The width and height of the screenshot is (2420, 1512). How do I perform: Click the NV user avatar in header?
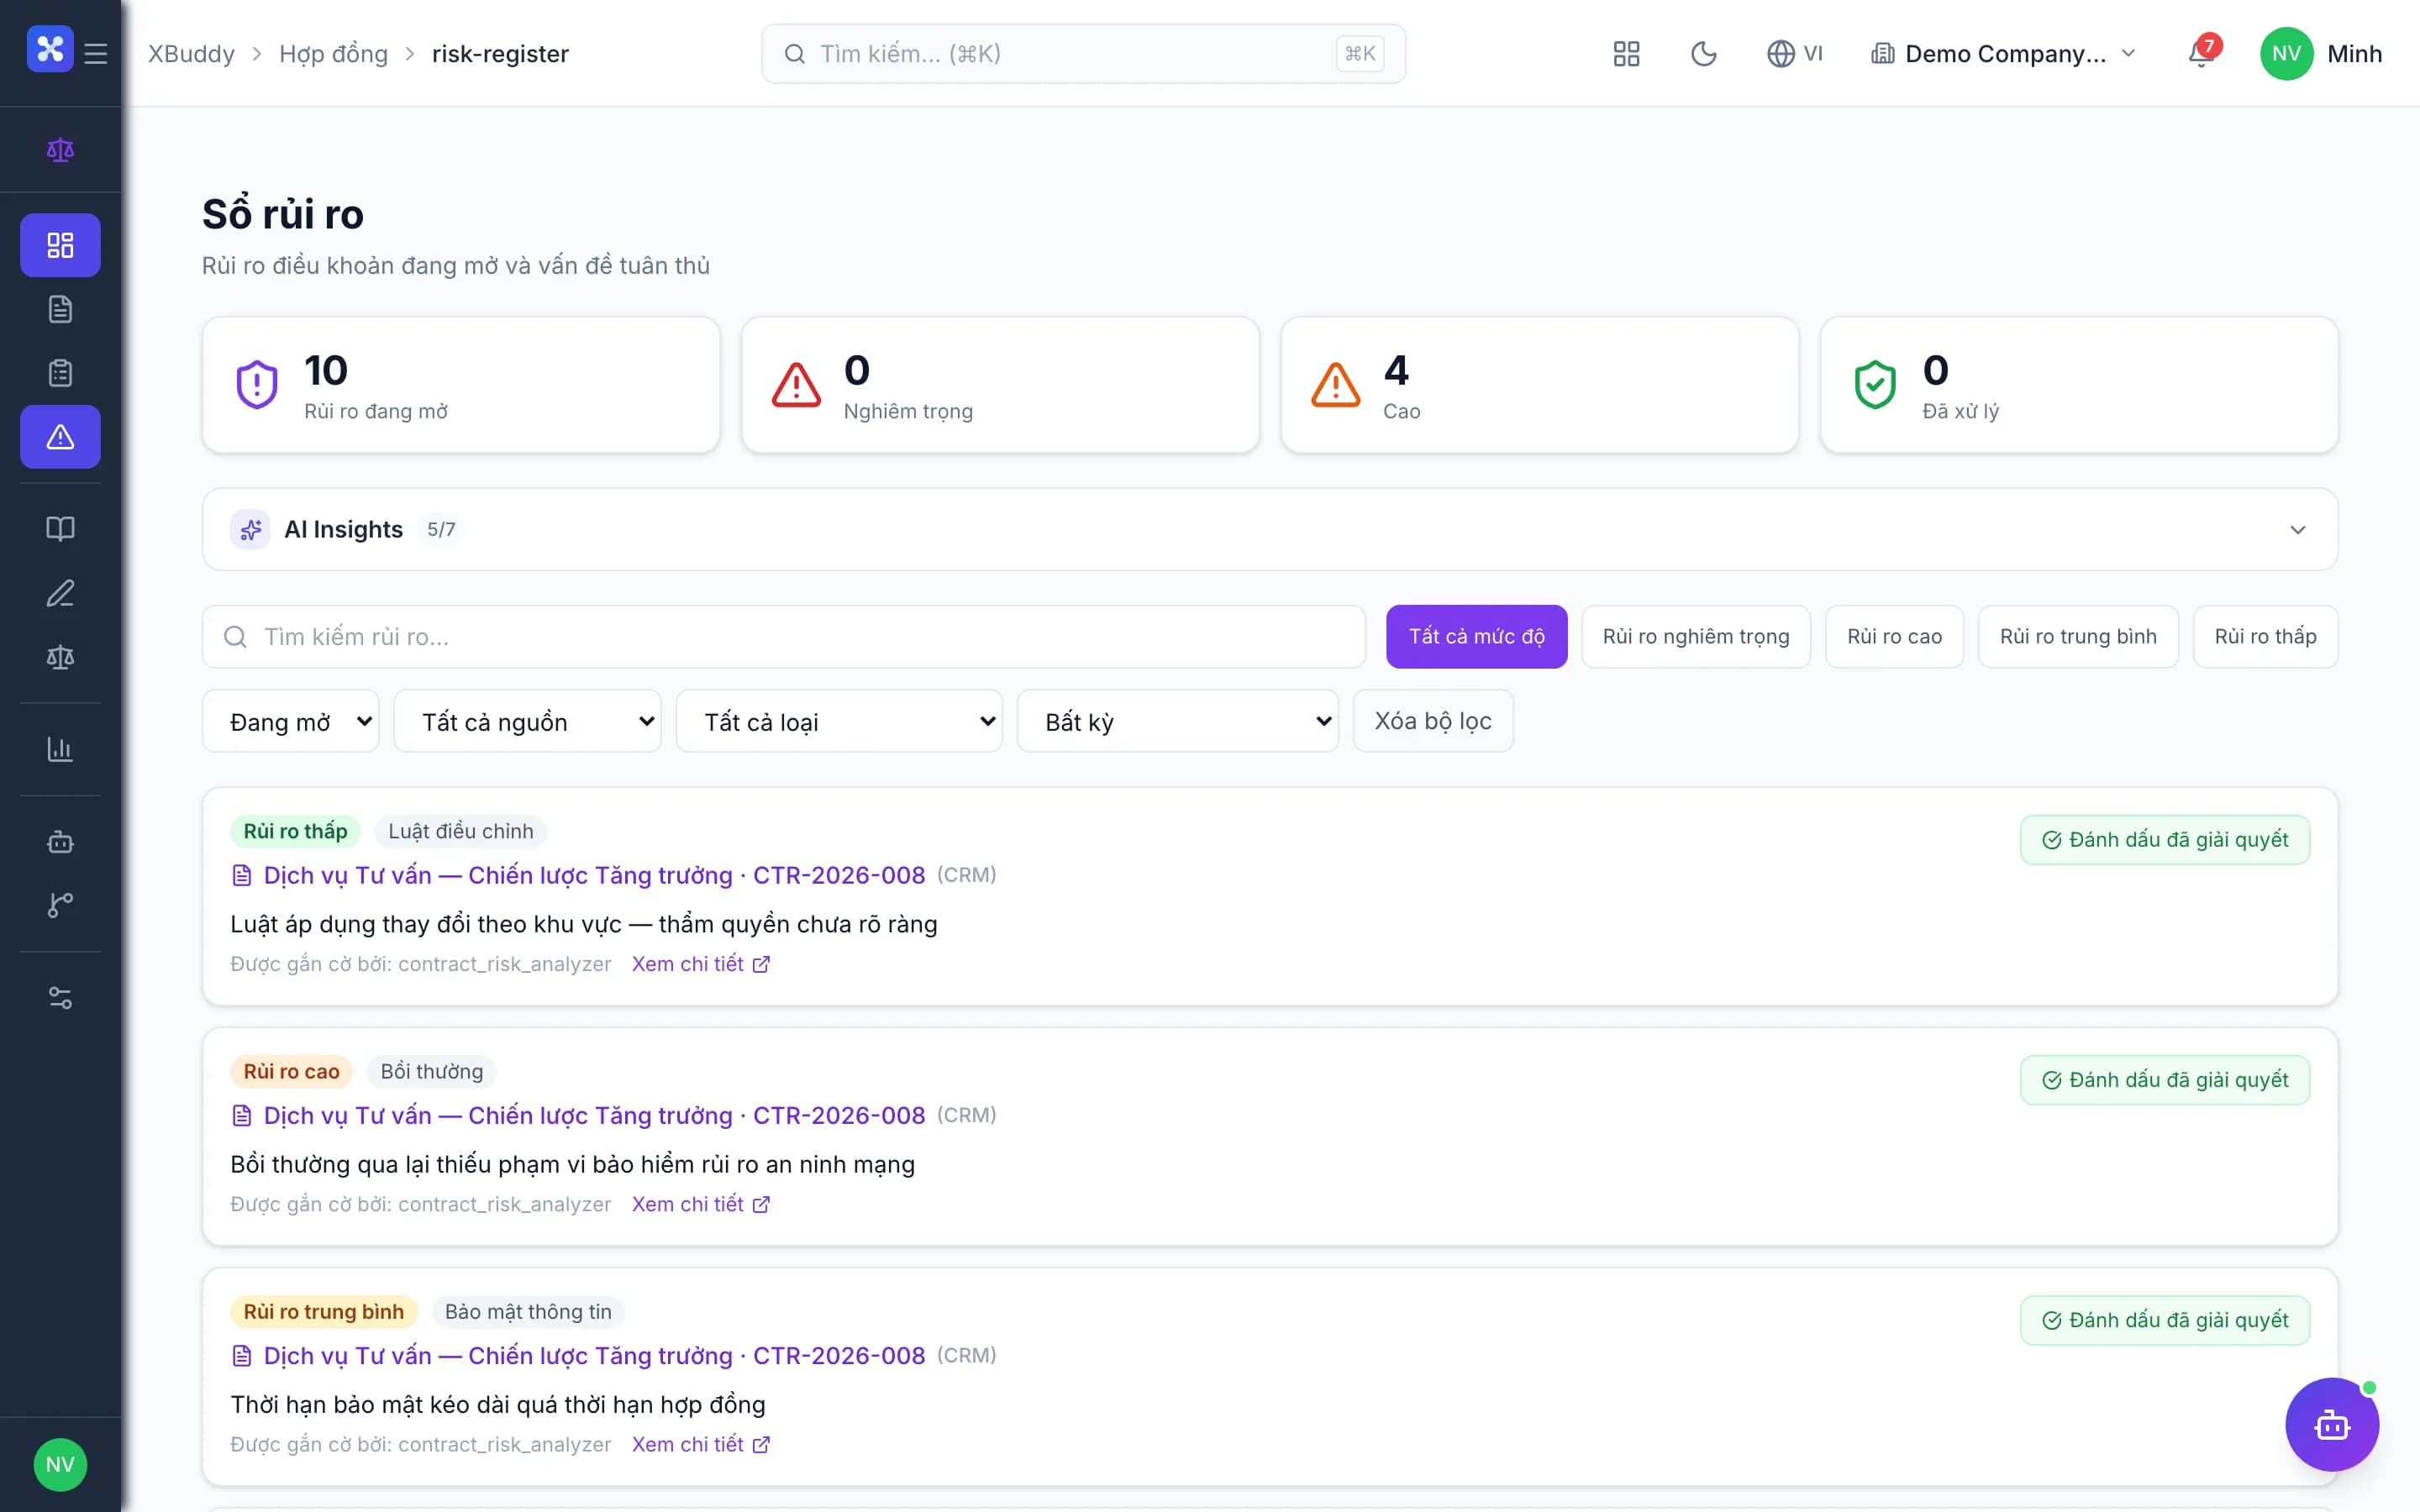(x=2287, y=54)
